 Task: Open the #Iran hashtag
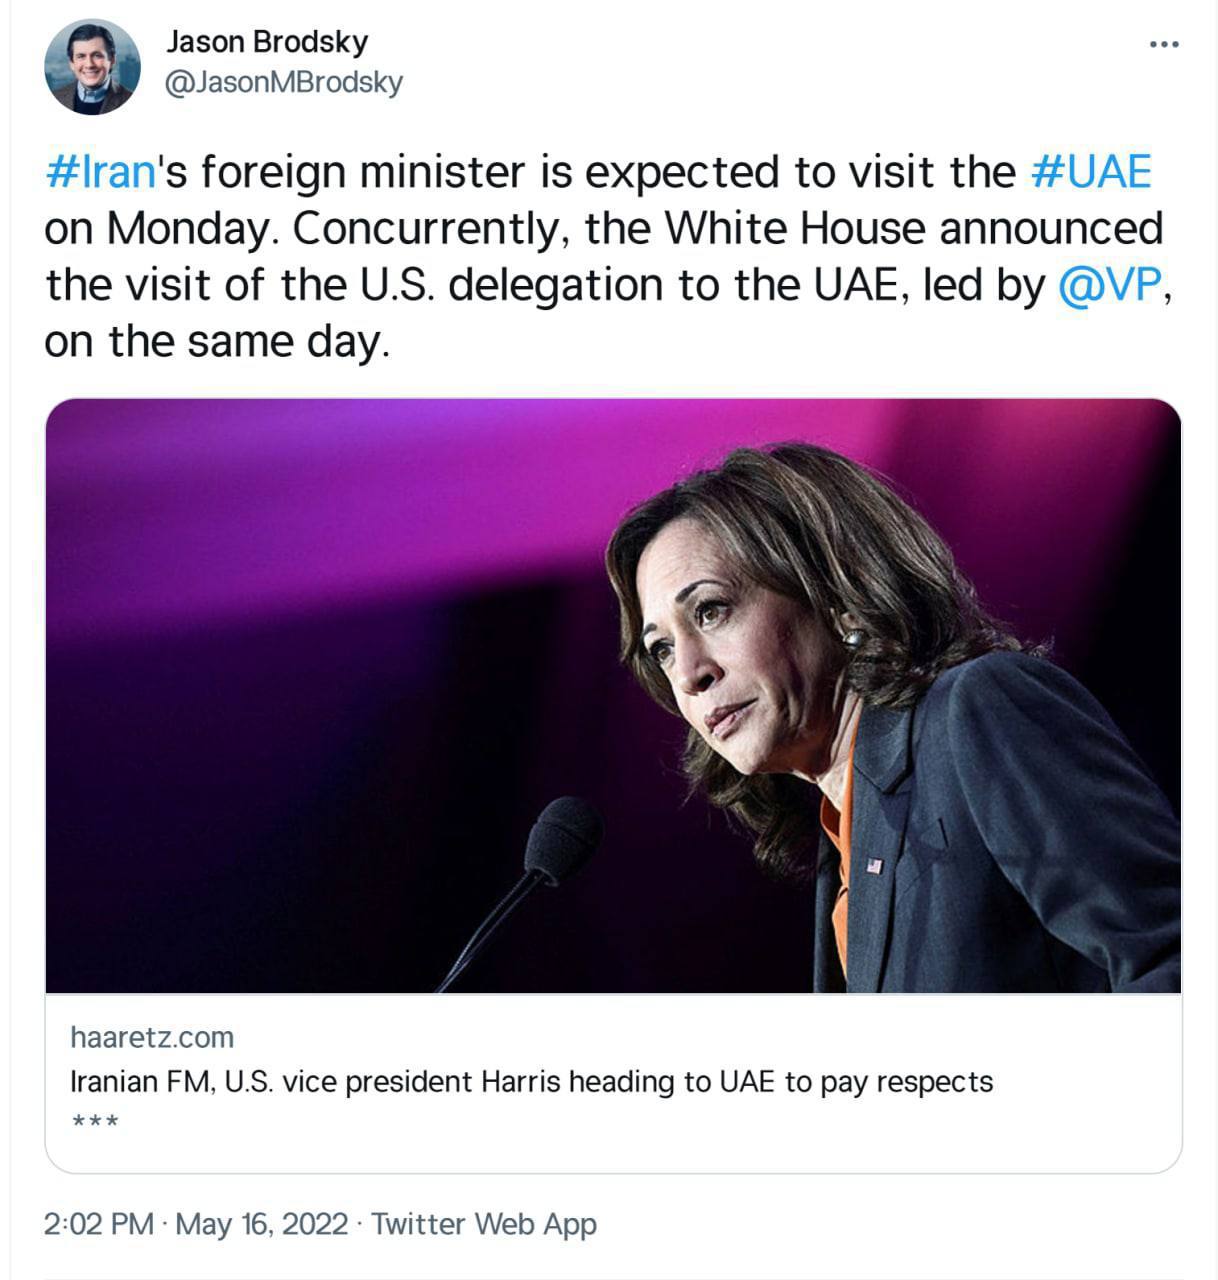[x=101, y=172]
